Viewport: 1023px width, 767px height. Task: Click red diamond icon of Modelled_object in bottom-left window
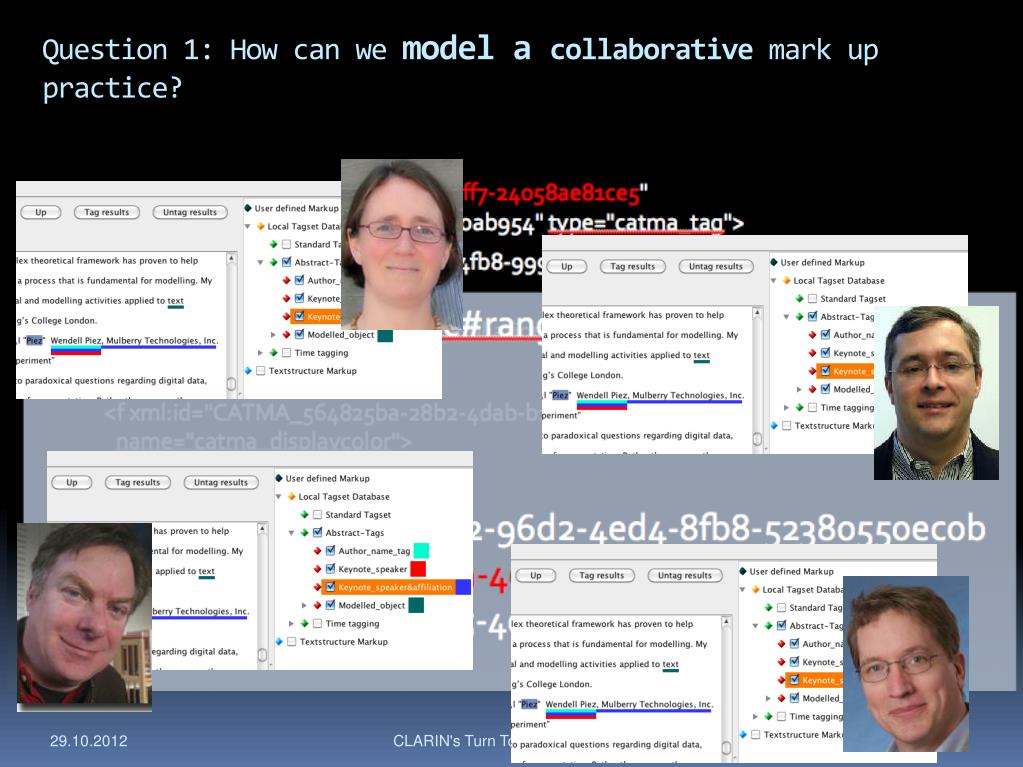pos(318,605)
